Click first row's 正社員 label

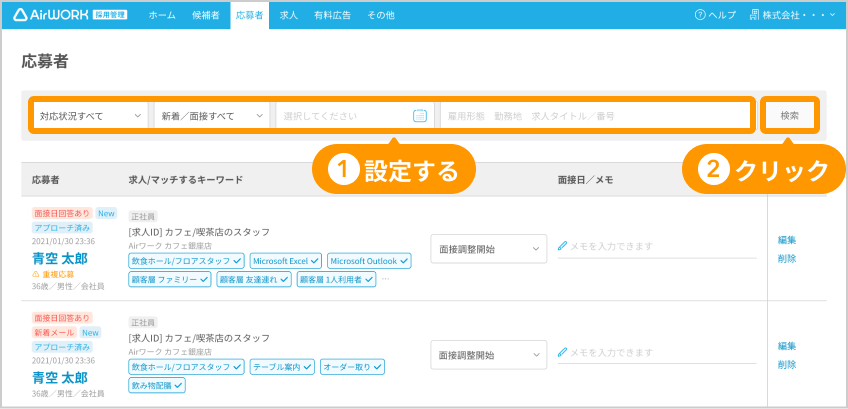coord(143,216)
